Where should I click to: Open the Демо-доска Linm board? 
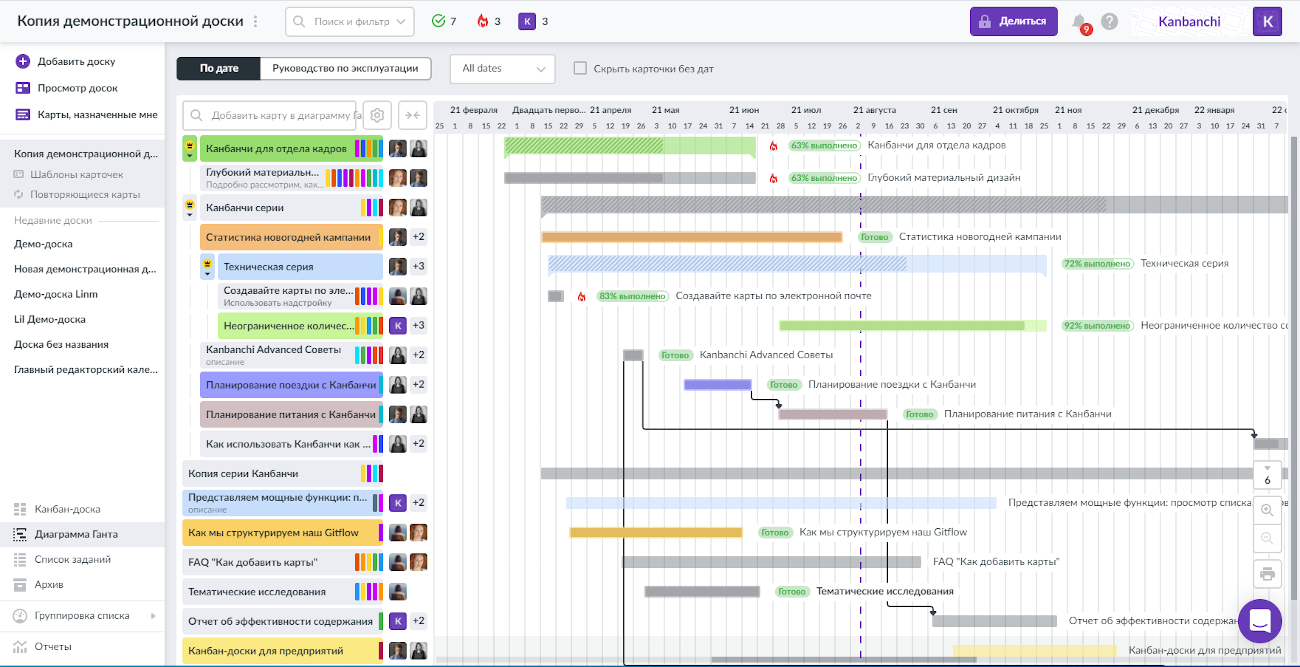(x=56, y=294)
